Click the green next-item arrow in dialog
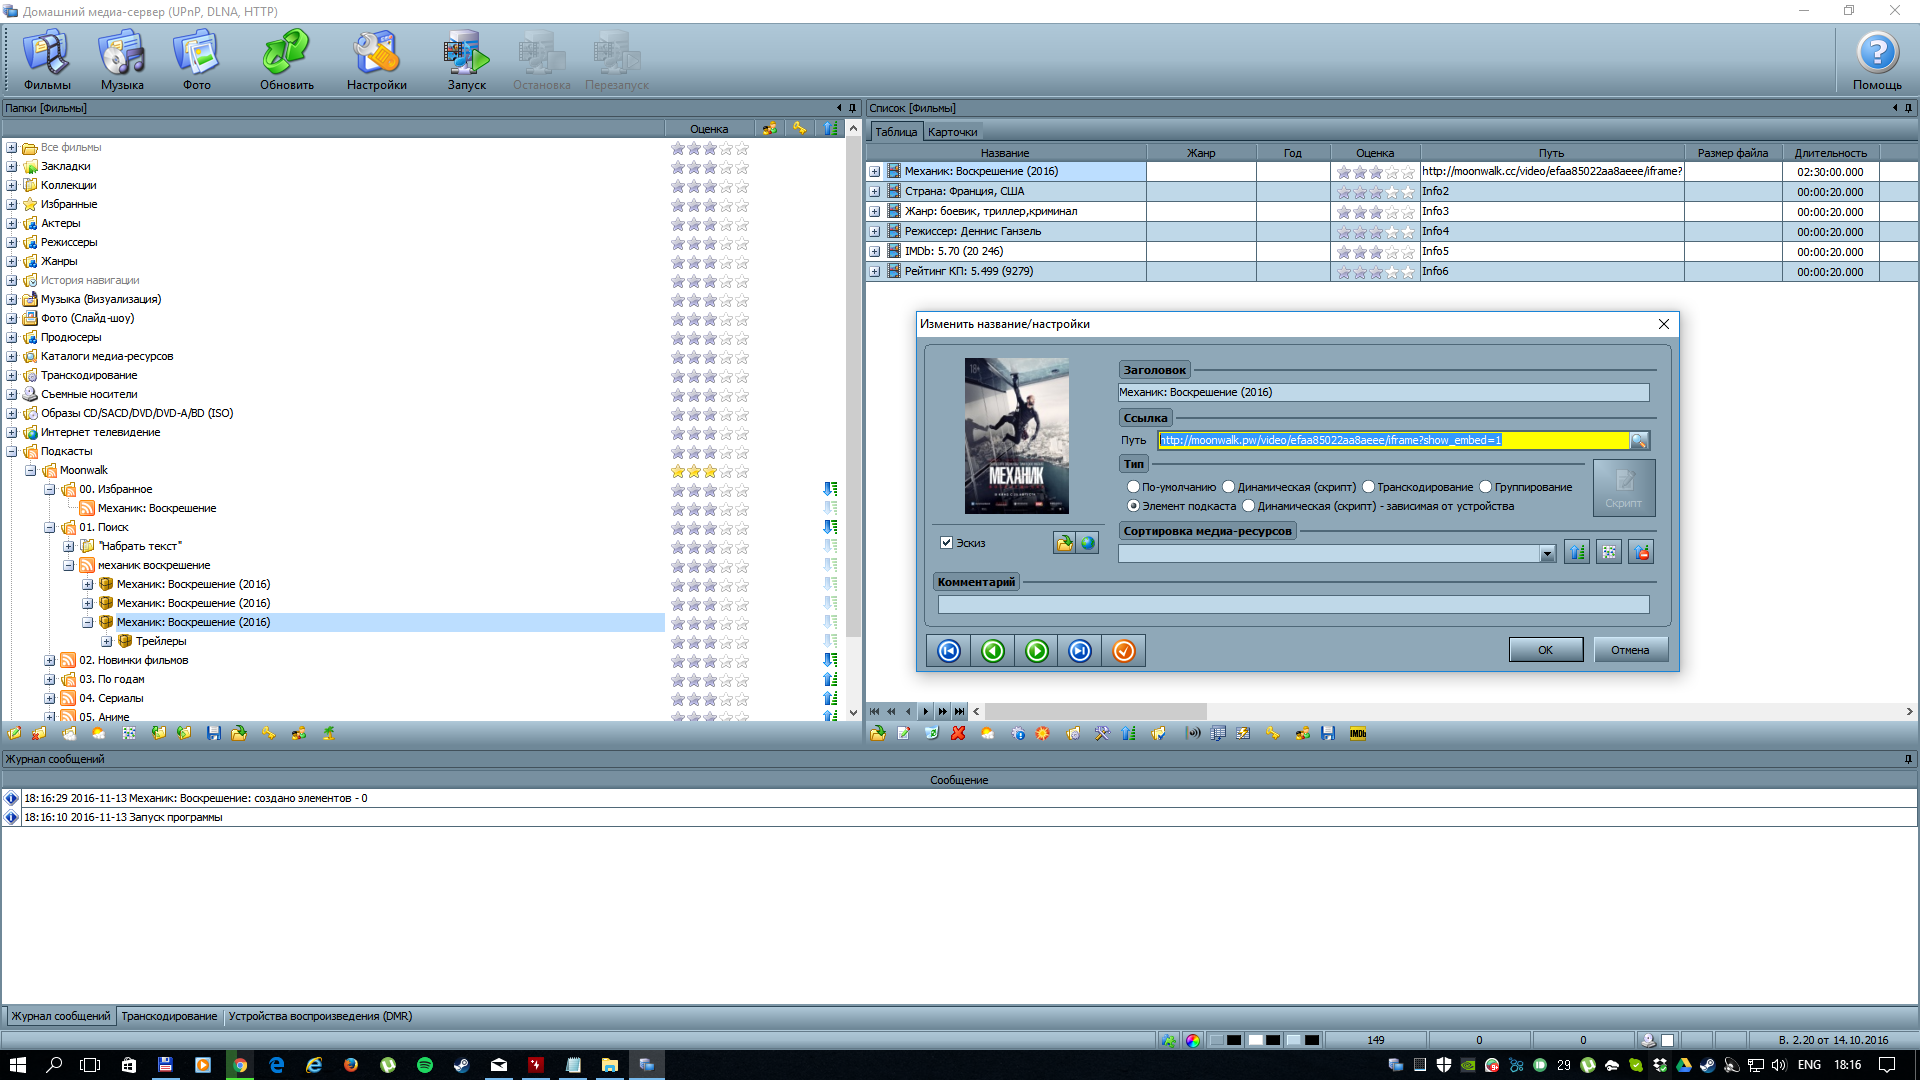This screenshot has height=1080, width=1920. point(1037,651)
